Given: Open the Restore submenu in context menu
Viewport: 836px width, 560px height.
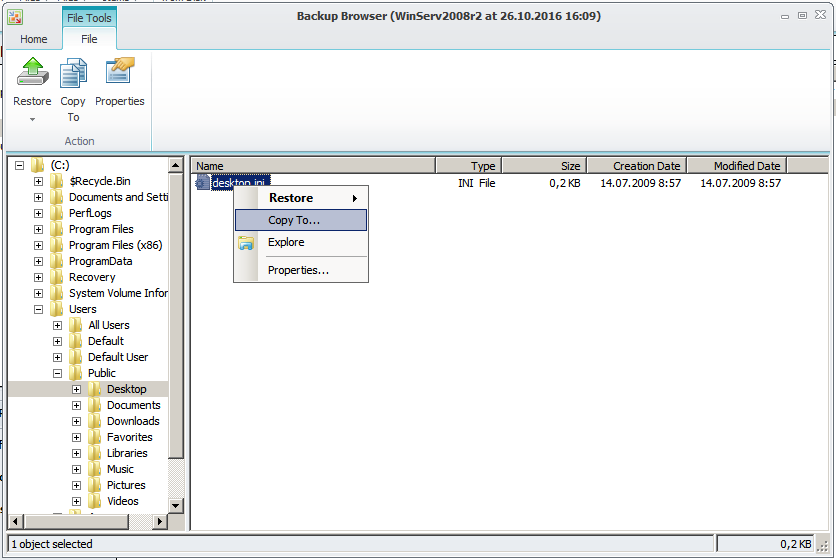Looking at the screenshot, I should (301, 198).
